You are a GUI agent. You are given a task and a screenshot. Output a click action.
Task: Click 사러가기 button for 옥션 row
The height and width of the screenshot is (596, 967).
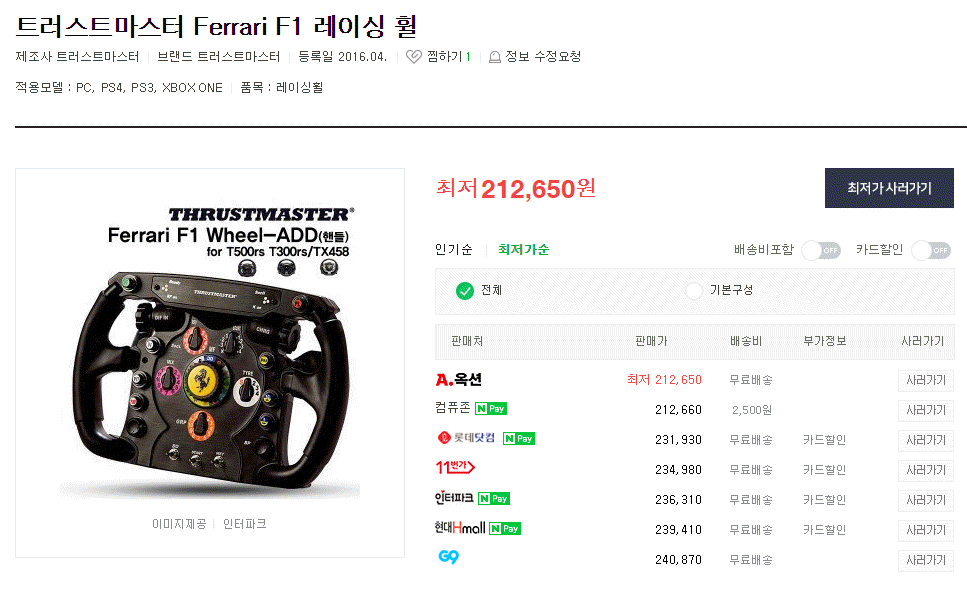(926, 381)
